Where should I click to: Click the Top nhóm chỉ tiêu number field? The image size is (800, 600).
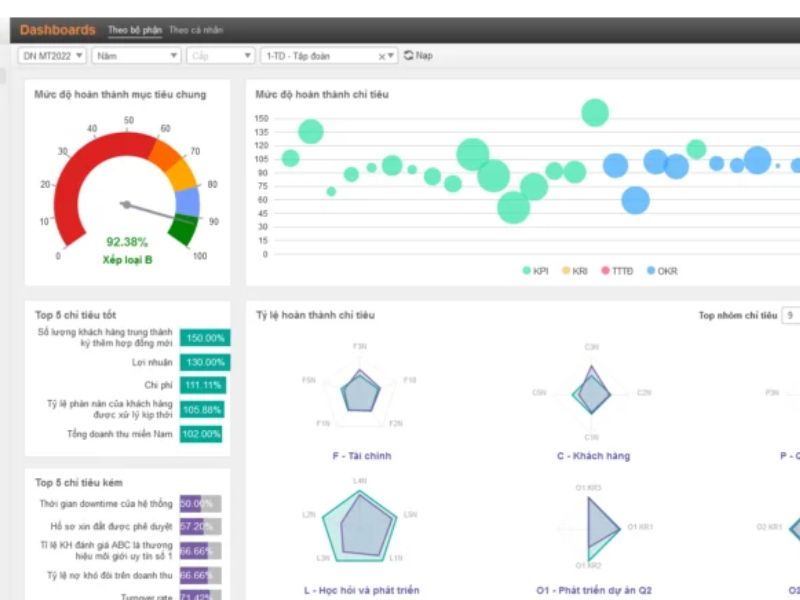point(790,316)
